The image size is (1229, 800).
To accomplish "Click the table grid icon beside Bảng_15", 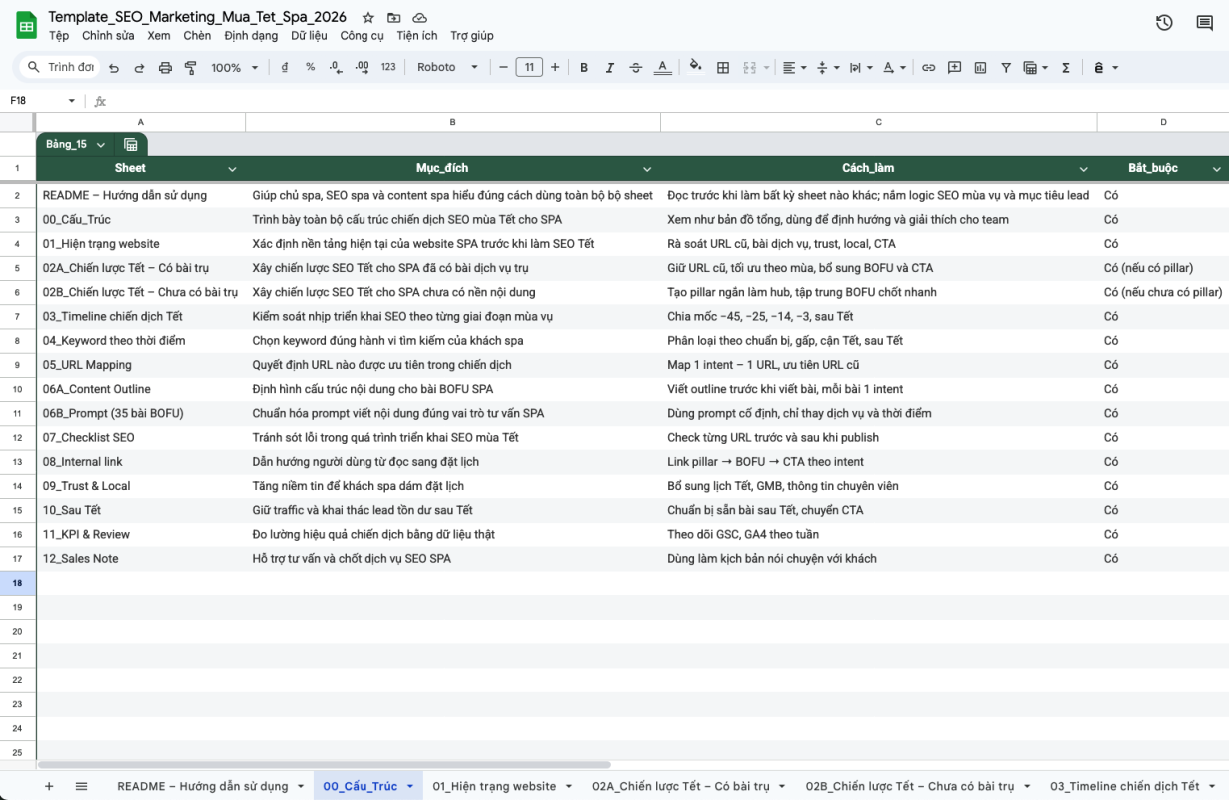I will (x=130, y=145).
